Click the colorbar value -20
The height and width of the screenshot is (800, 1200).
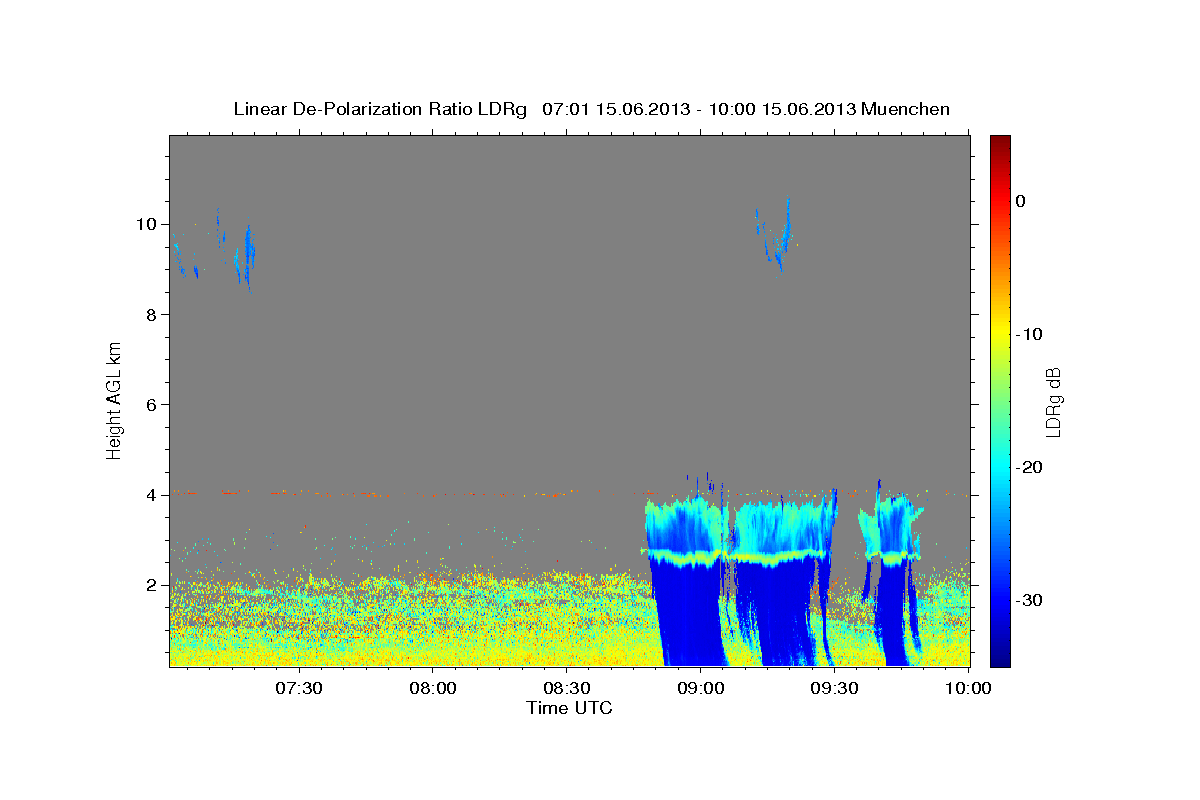pos(1029,467)
